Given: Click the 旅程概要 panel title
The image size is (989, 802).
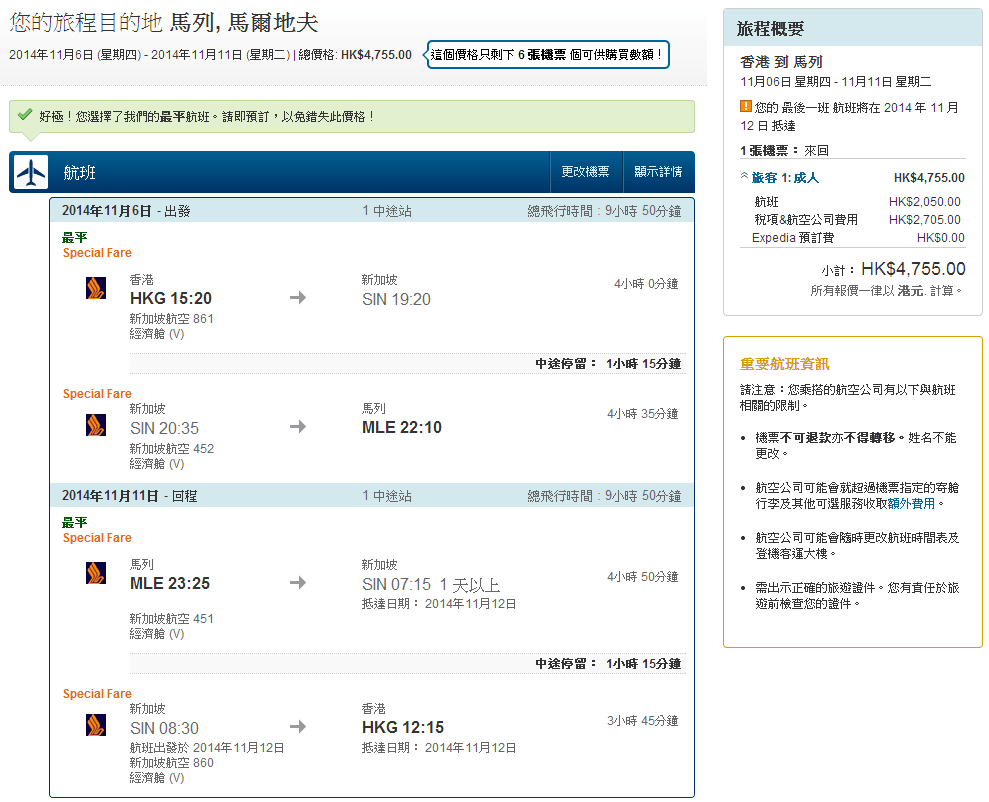Looking at the screenshot, I should [x=770, y=29].
